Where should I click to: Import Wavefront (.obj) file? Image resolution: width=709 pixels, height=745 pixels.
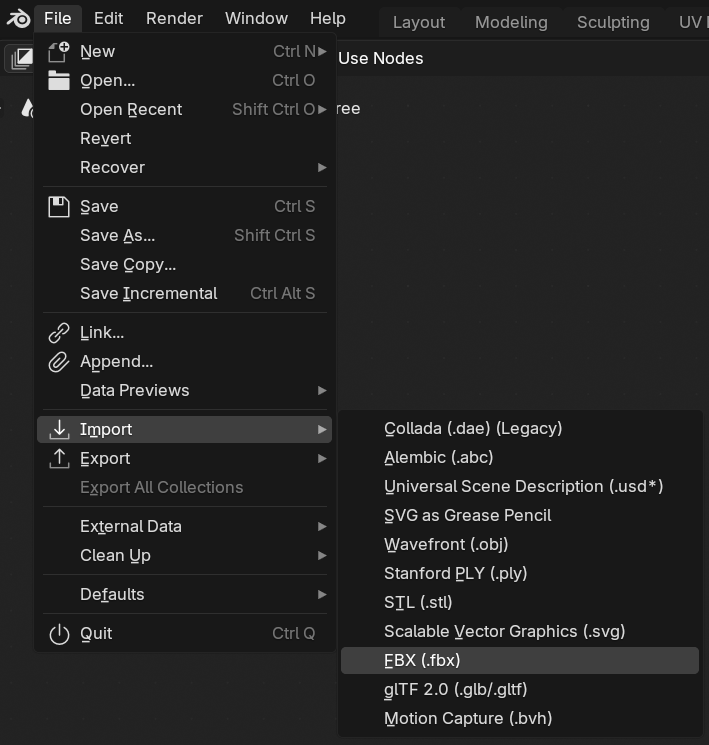(520, 544)
